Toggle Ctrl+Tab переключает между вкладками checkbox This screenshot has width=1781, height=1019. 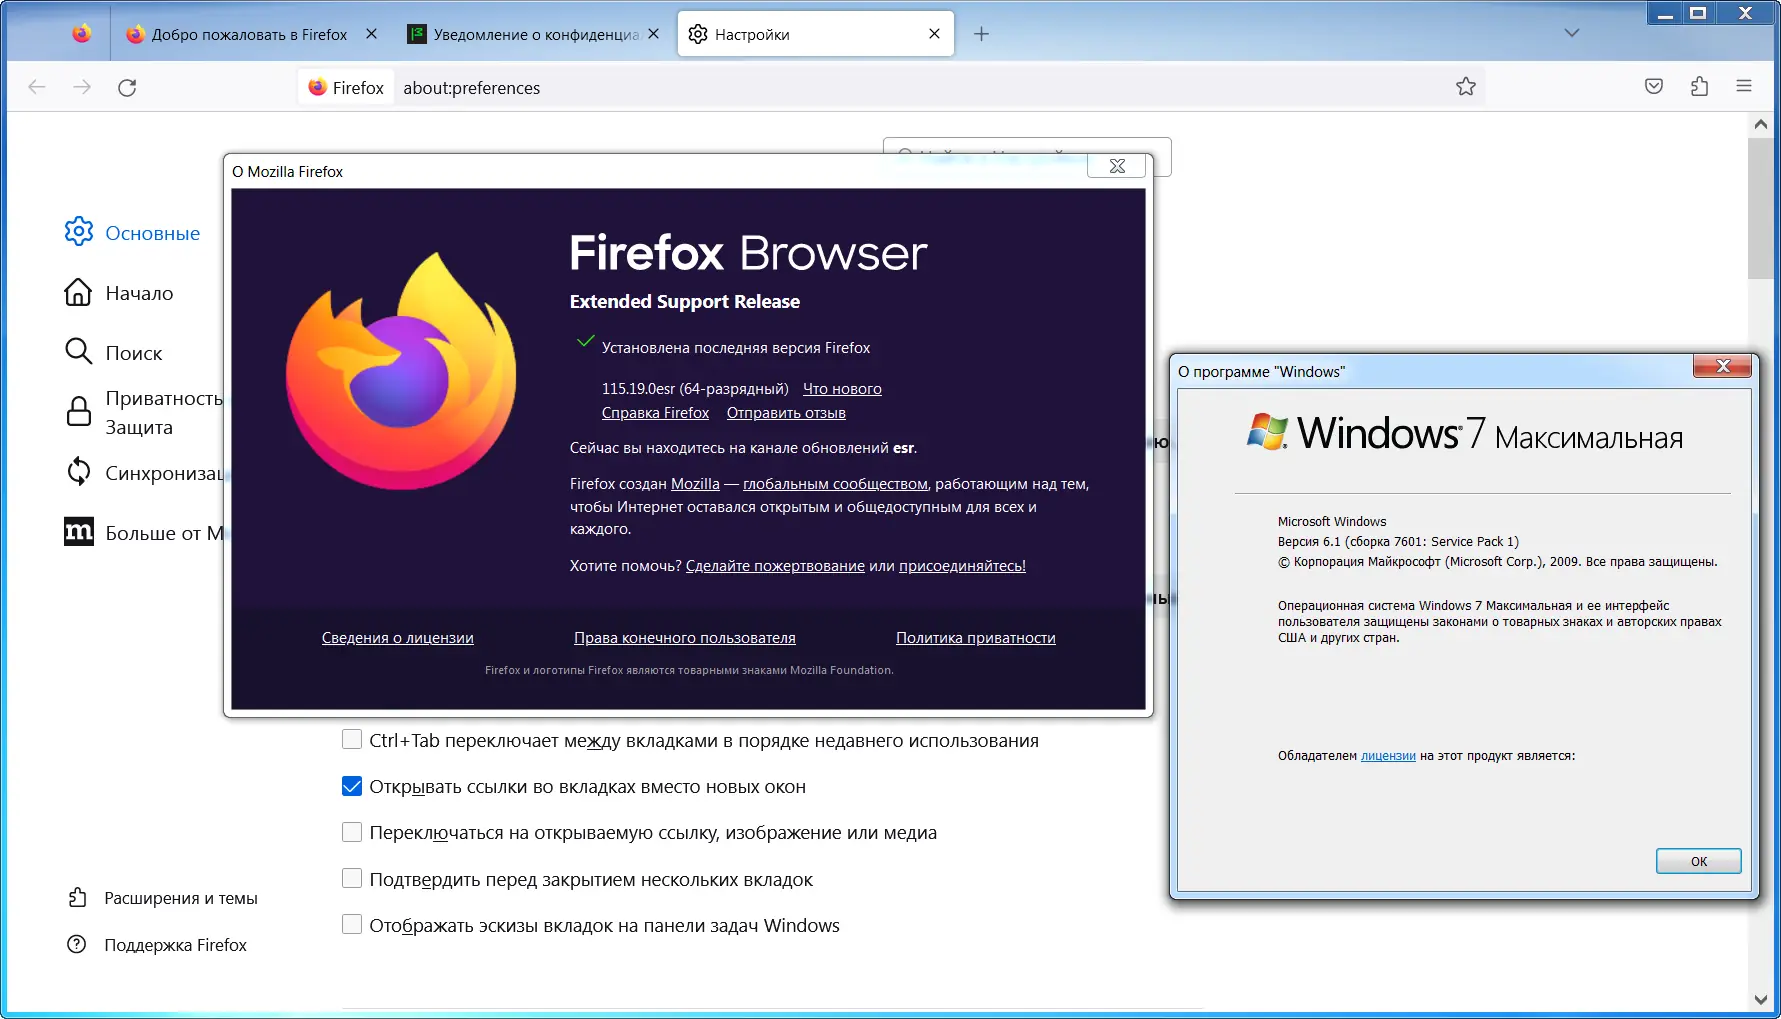pyautogui.click(x=352, y=740)
